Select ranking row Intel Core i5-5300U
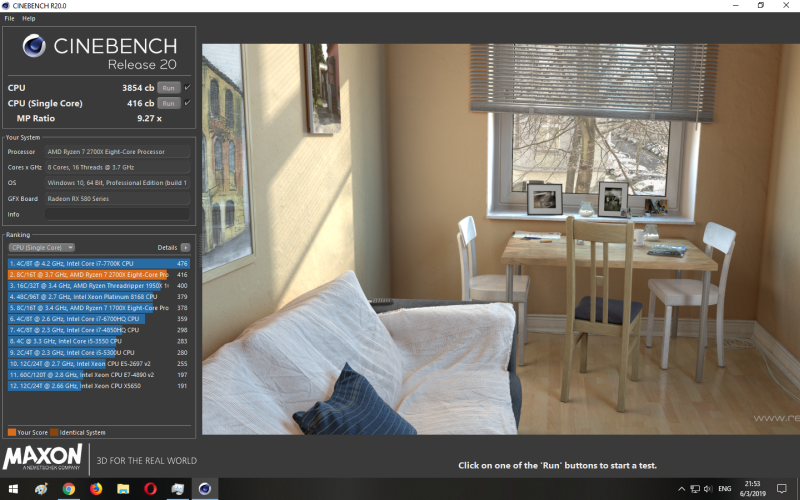 pyautogui.click(x=99, y=353)
